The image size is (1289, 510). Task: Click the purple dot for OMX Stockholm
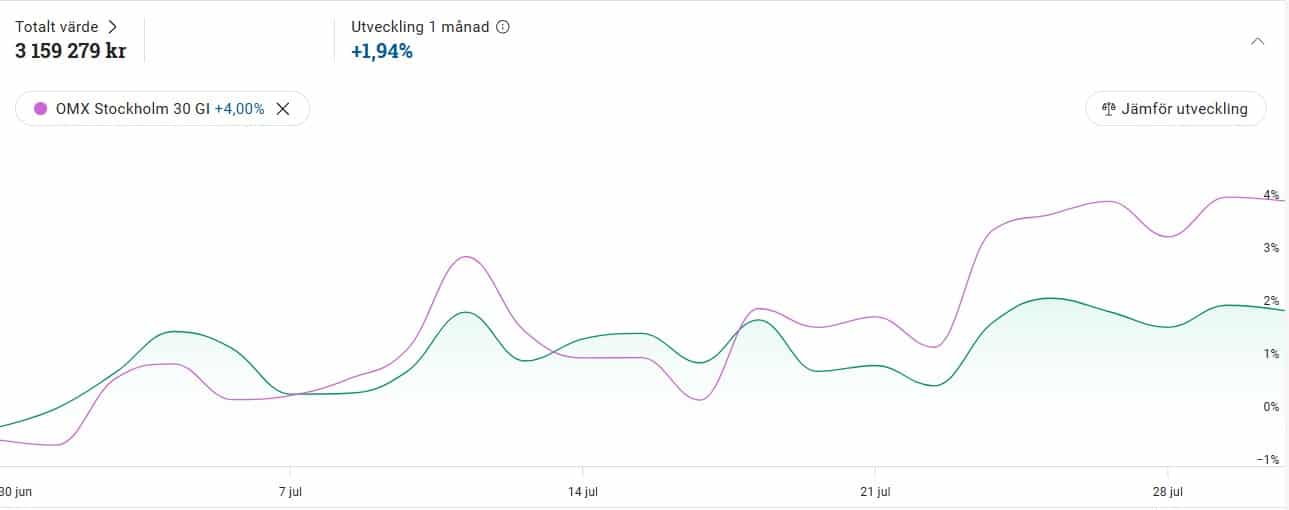click(41, 109)
